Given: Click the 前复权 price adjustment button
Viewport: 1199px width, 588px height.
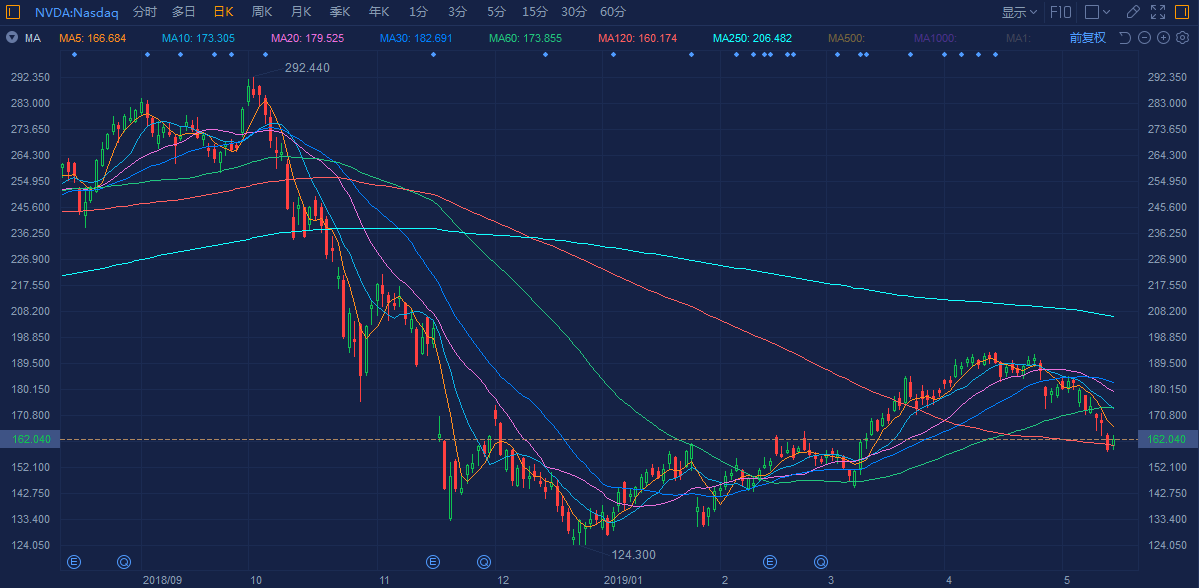Looking at the screenshot, I should (1087, 38).
